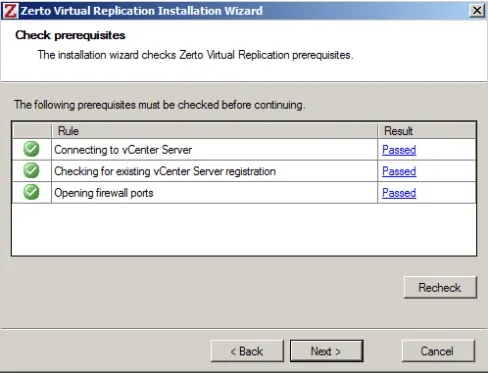Select 'Checking for existing vCenter Server registration' text
The height and width of the screenshot is (373, 488).
(x=165, y=171)
